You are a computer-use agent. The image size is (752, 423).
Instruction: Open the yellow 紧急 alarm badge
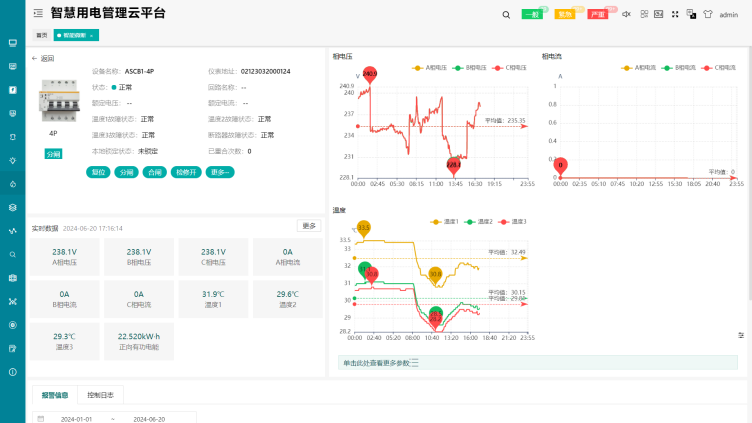click(565, 14)
